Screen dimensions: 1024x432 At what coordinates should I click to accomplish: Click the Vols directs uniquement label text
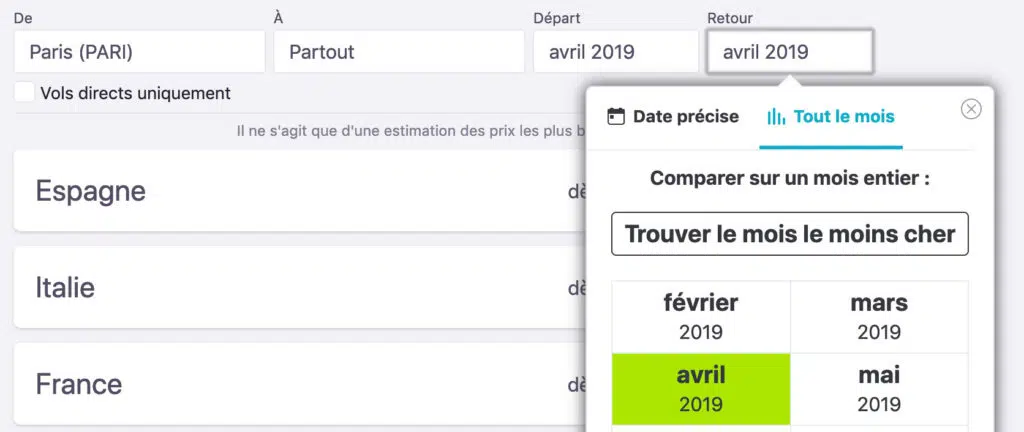click(136, 93)
